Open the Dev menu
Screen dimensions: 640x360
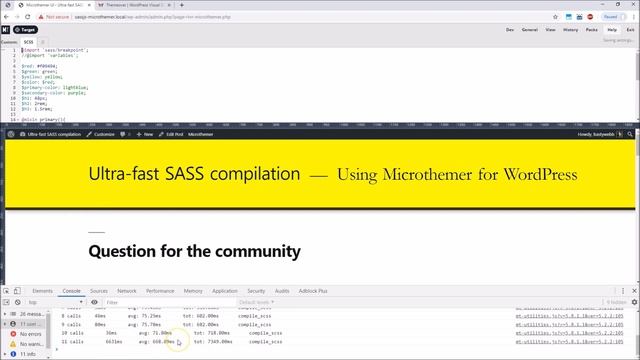[x=510, y=30]
